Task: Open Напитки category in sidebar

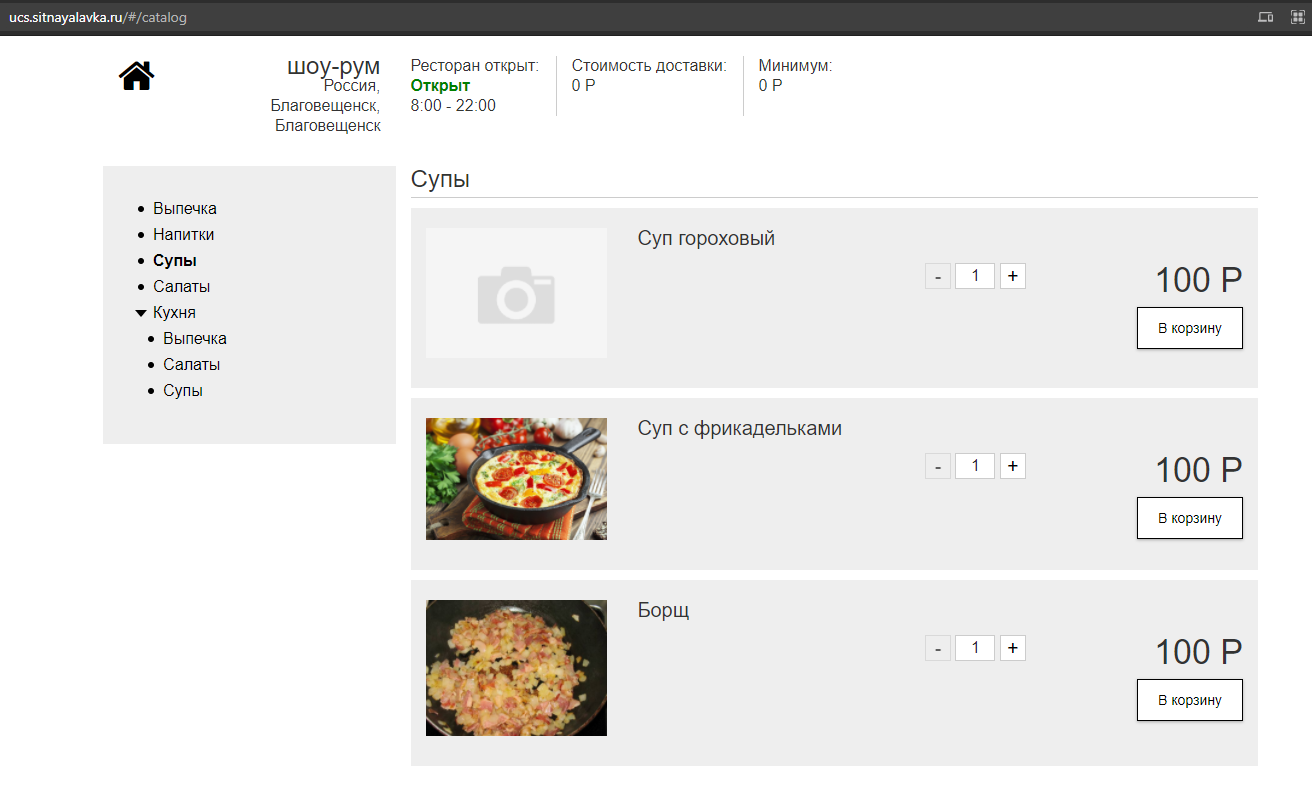Action: (x=183, y=235)
